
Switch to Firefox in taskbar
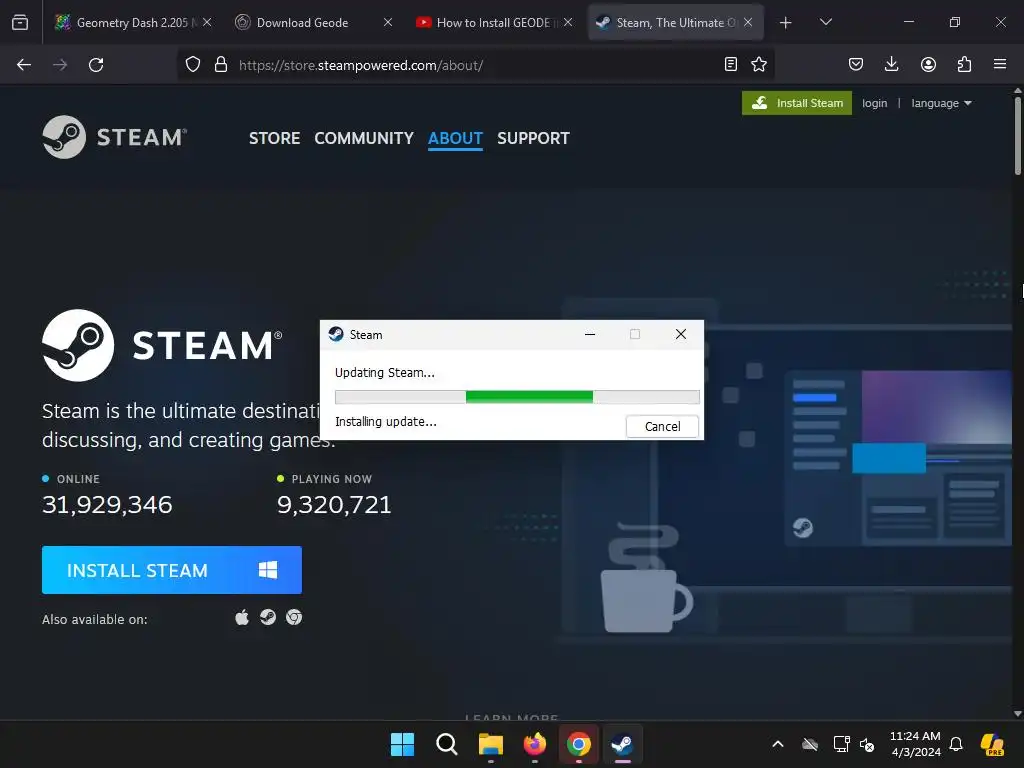535,744
